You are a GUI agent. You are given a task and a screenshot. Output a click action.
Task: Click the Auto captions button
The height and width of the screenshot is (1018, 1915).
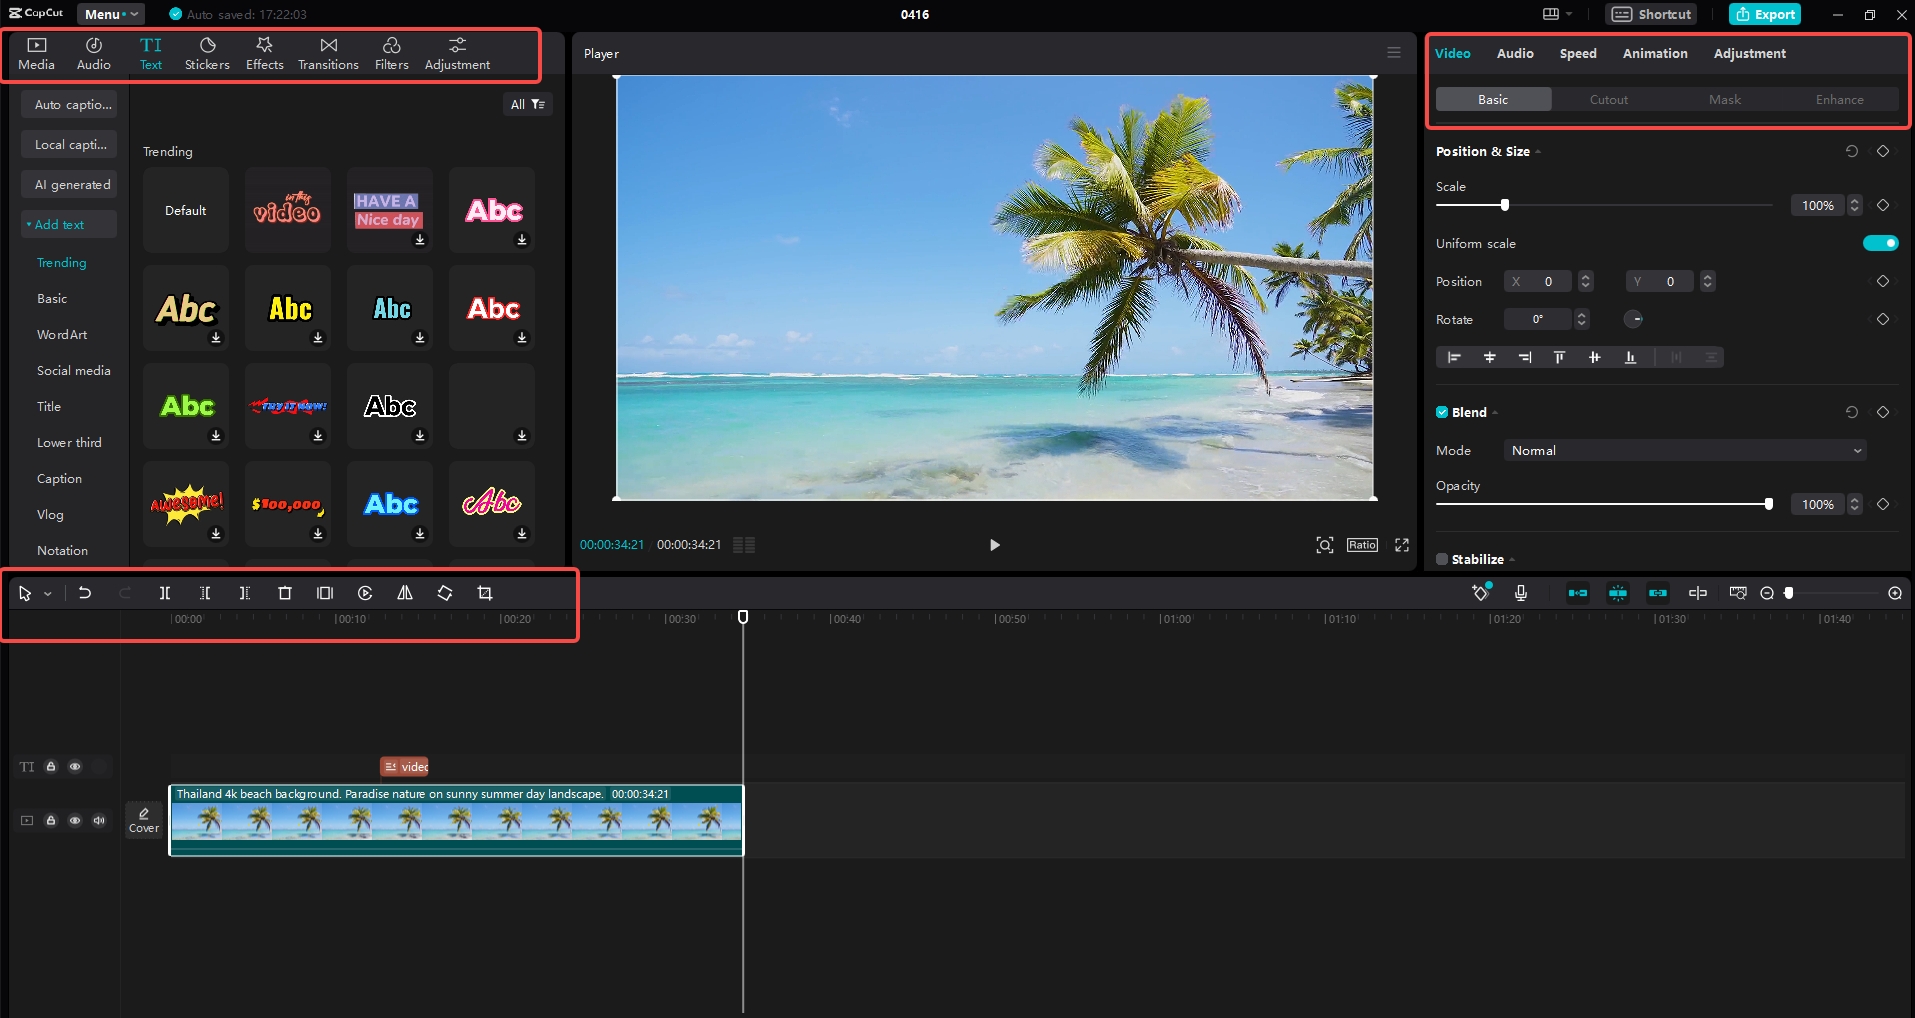(x=69, y=103)
